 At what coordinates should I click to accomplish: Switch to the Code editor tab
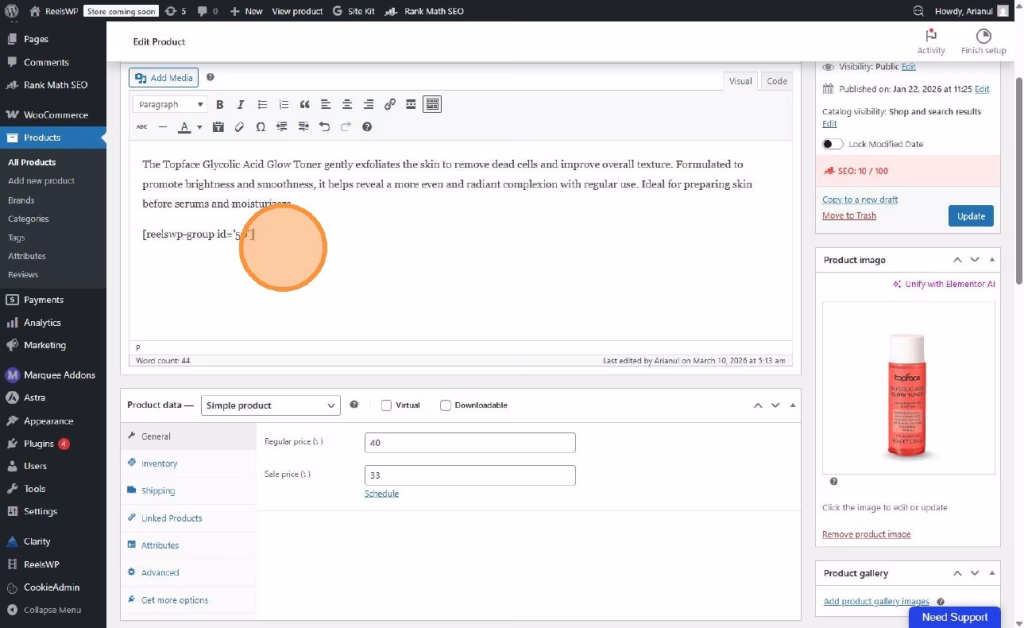(x=776, y=81)
